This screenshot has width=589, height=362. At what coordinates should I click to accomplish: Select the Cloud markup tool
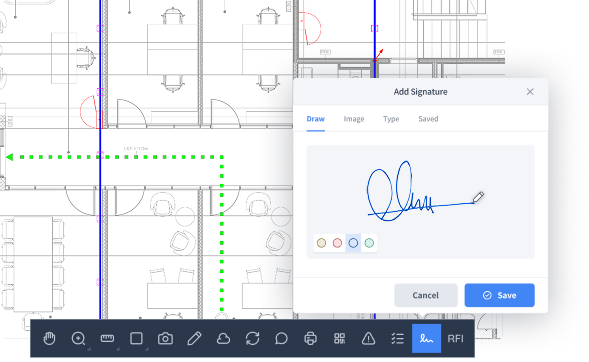224,339
